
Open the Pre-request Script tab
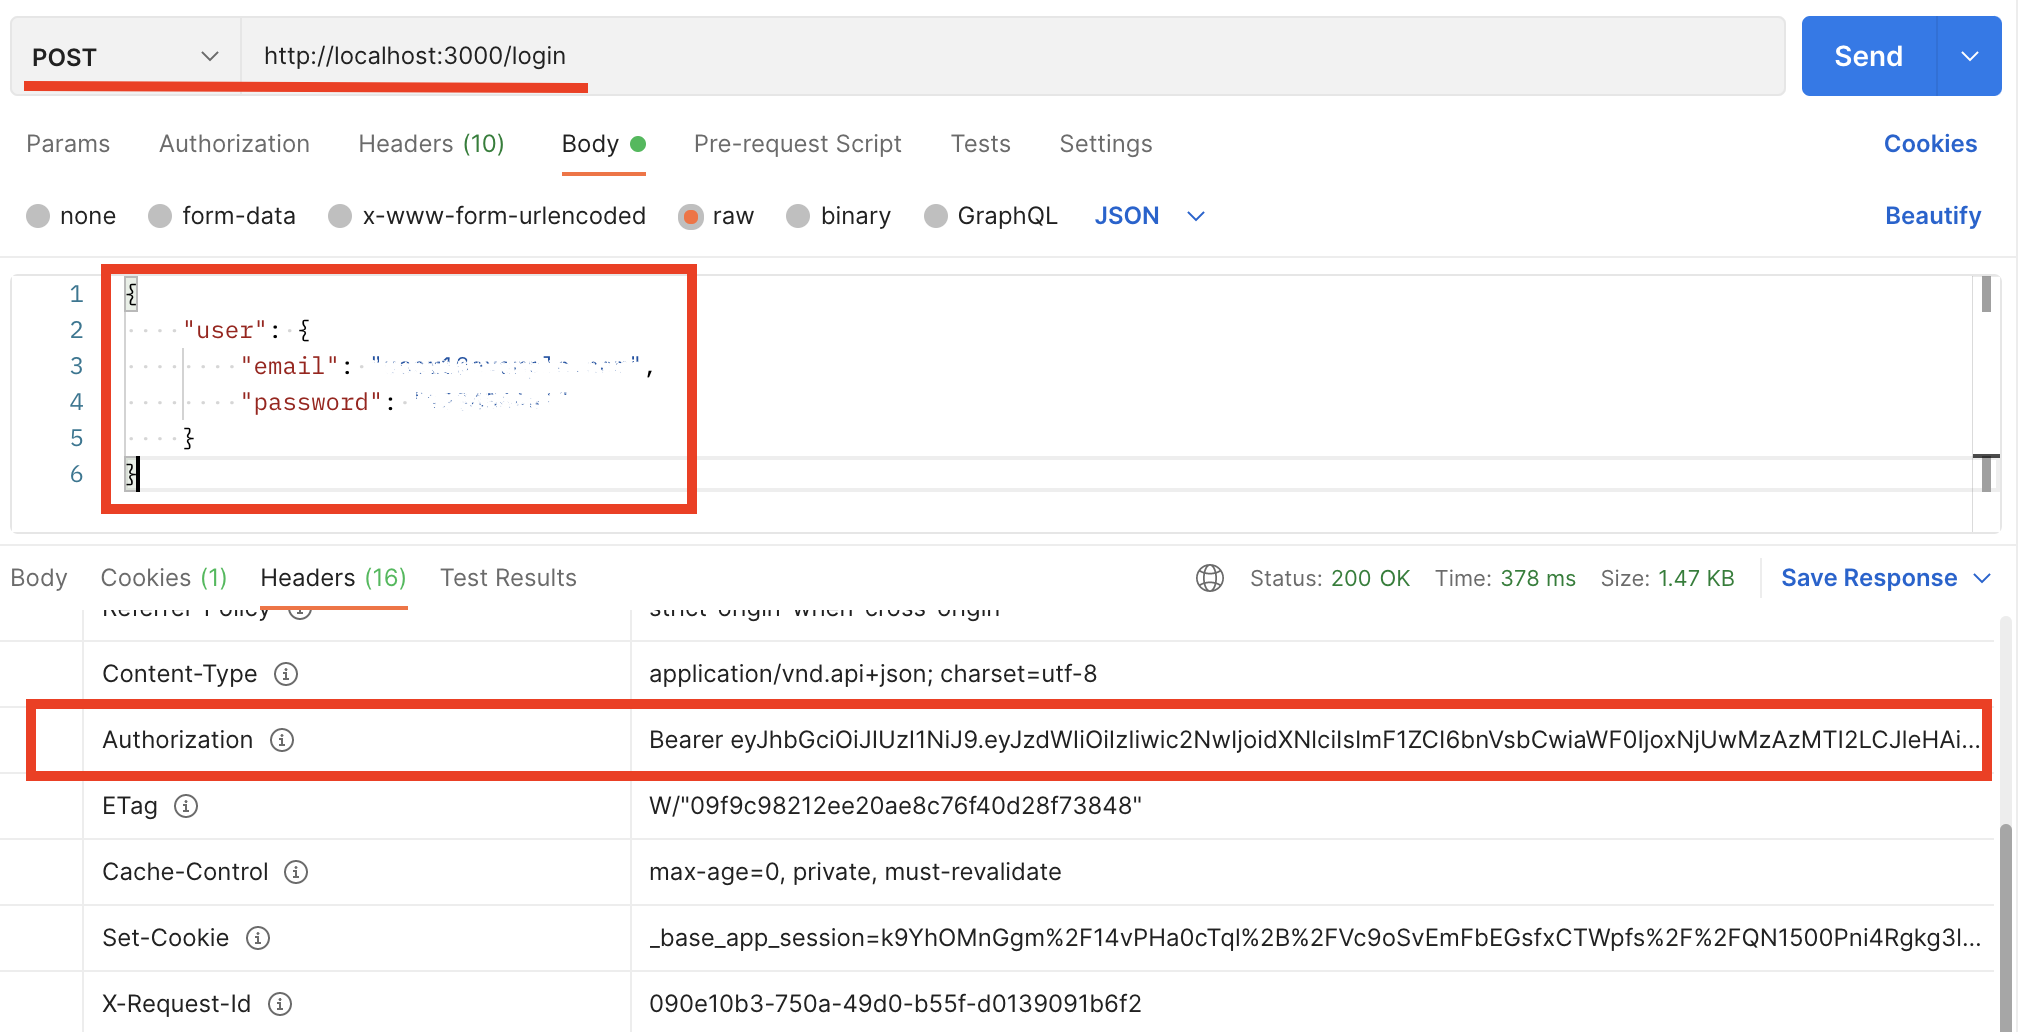click(x=797, y=144)
